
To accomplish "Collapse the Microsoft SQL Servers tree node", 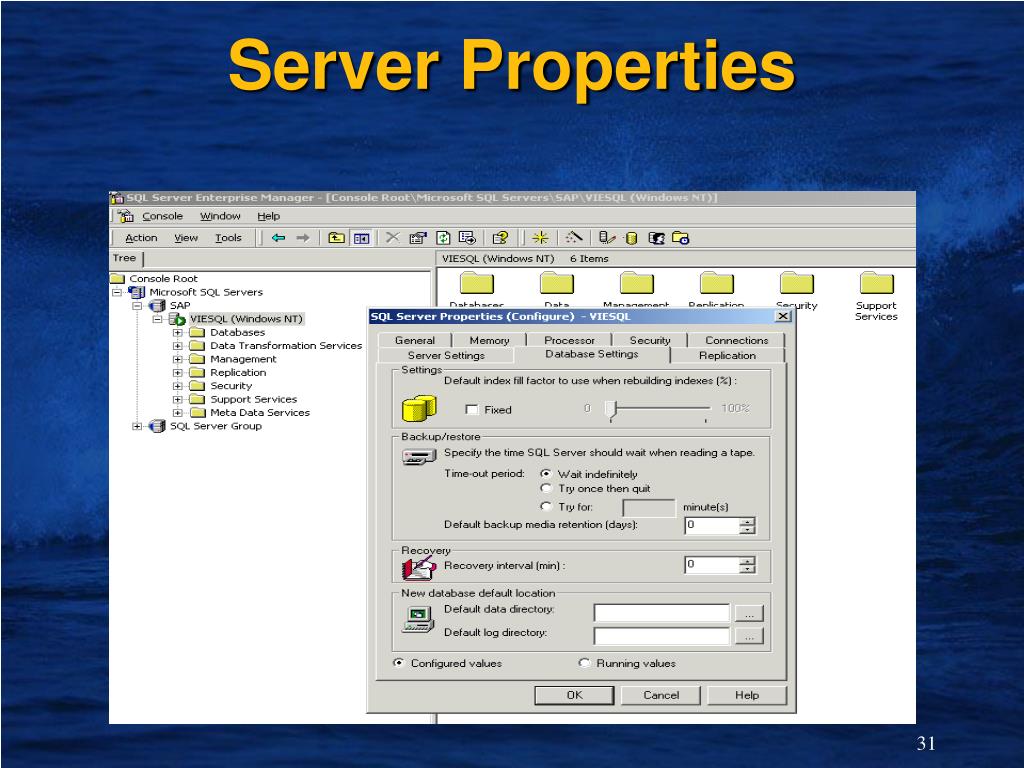I will tap(117, 292).
